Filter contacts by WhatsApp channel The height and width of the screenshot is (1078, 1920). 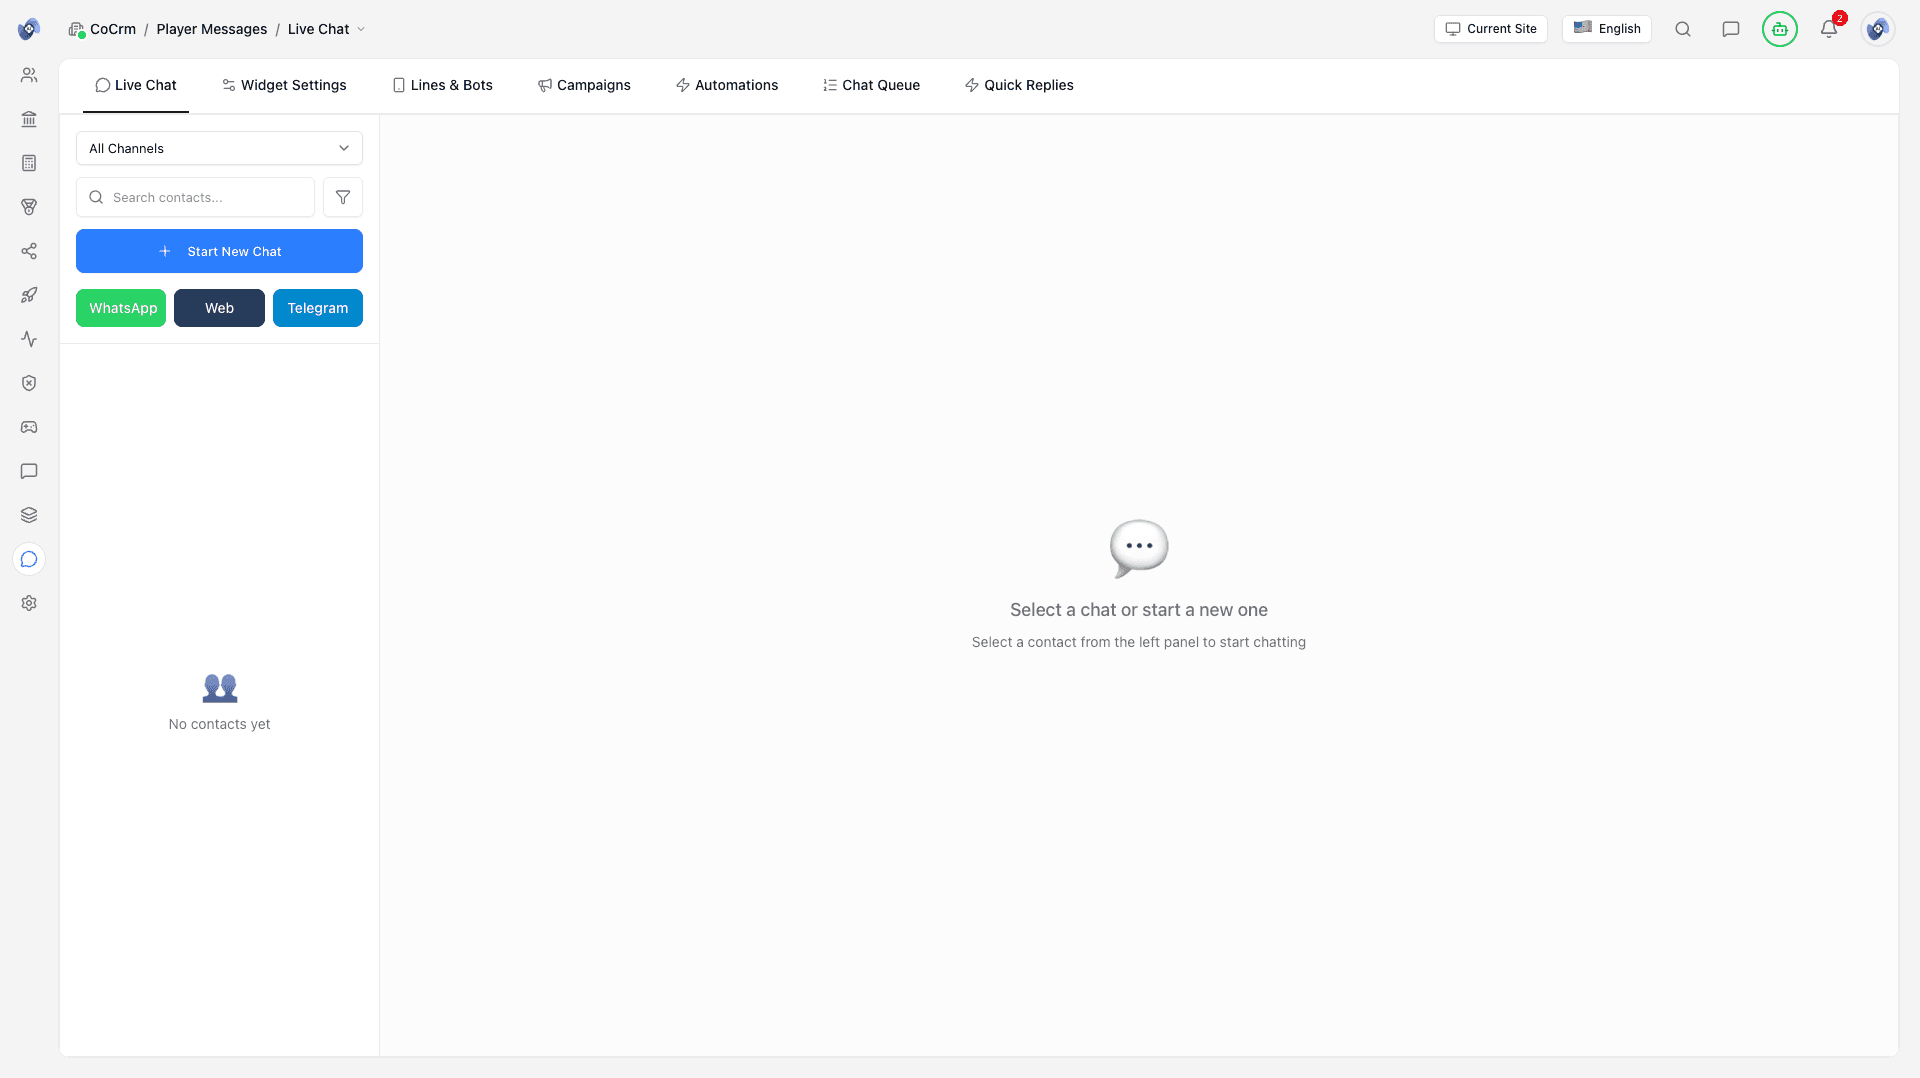(120, 307)
